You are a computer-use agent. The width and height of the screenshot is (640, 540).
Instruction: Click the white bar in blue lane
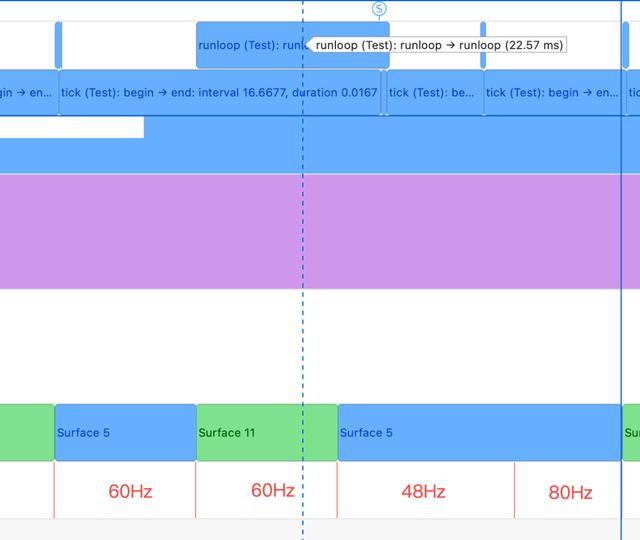point(72,127)
